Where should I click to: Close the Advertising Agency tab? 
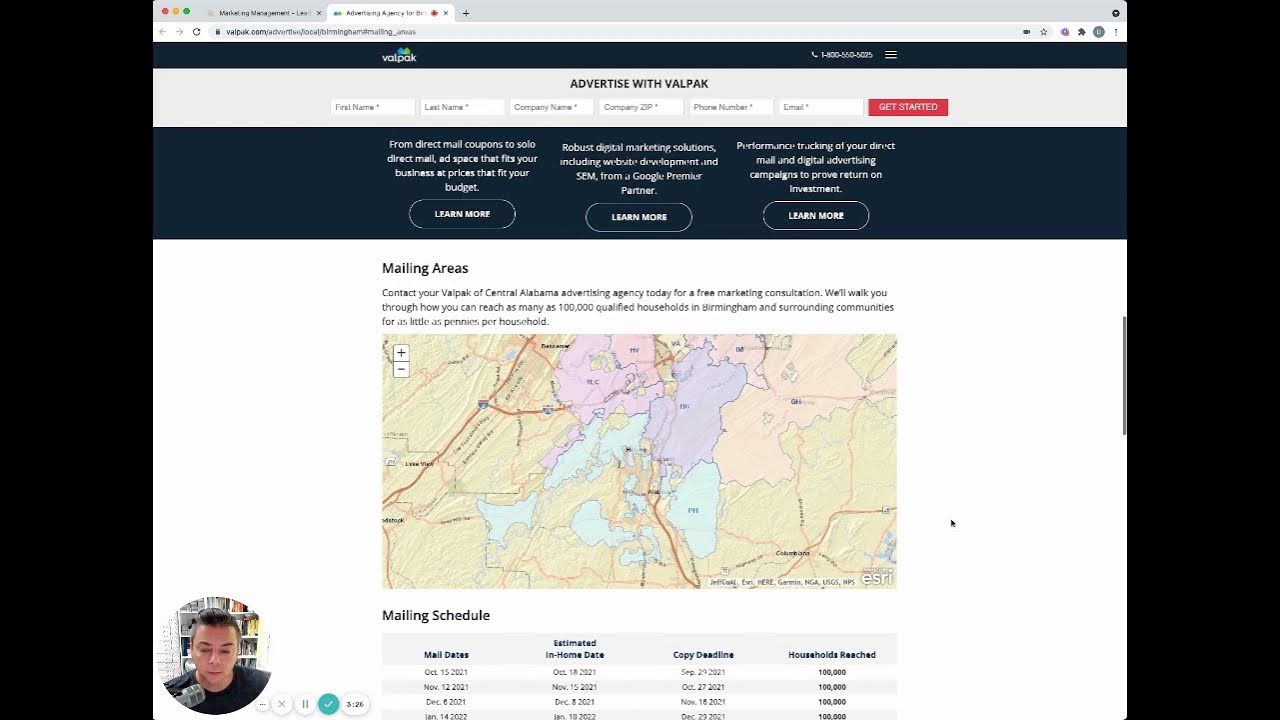click(x=446, y=13)
